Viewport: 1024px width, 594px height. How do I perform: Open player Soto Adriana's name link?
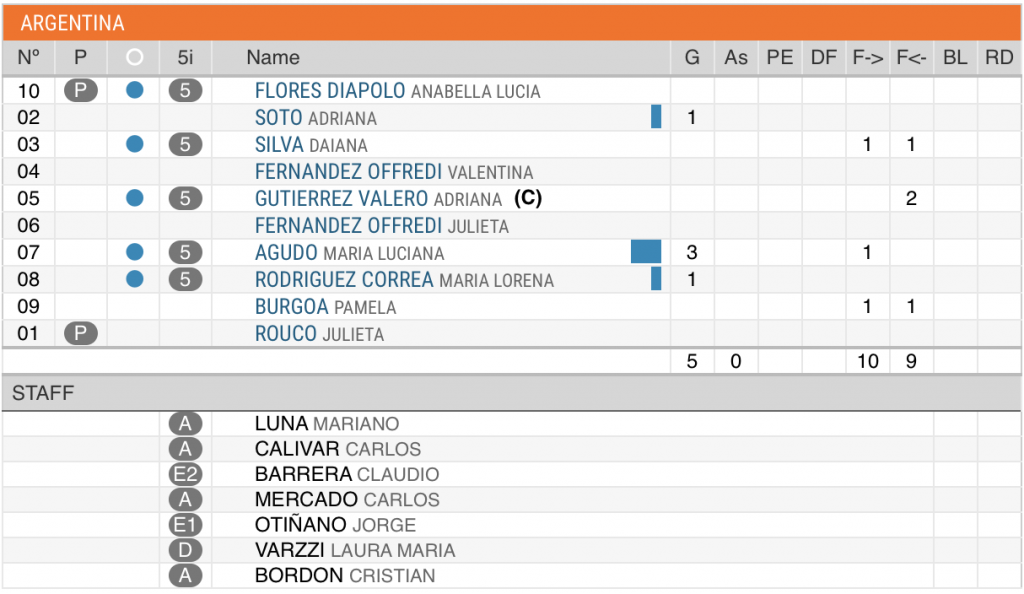click(315, 117)
